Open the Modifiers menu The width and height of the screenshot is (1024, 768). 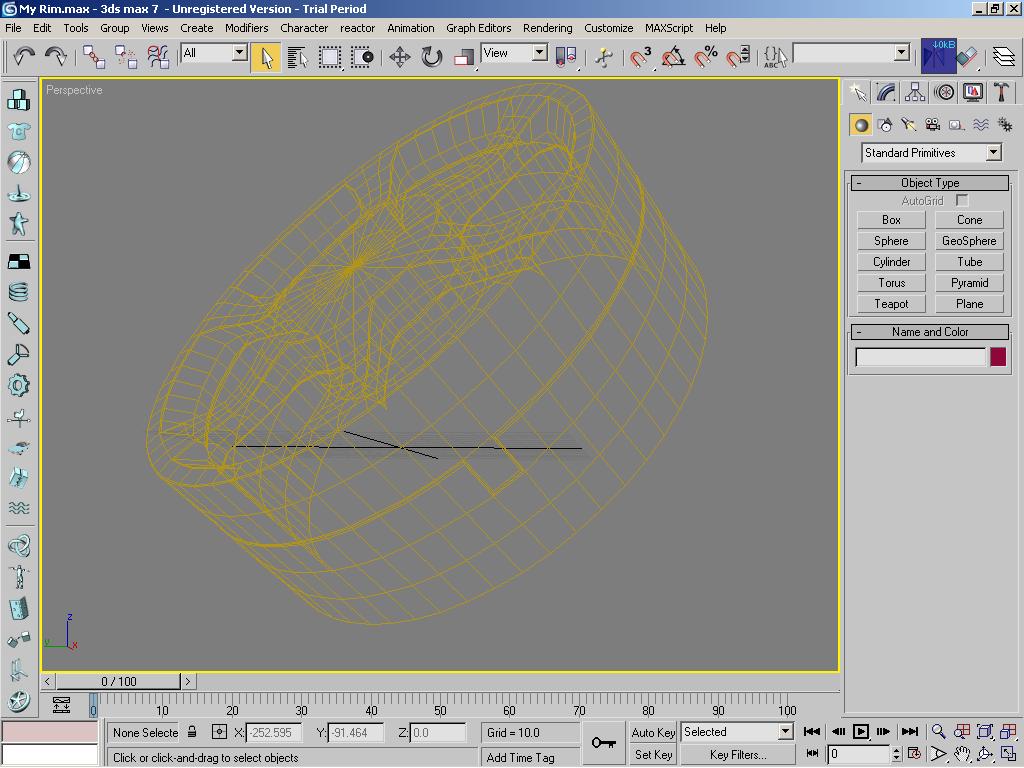(x=246, y=28)
